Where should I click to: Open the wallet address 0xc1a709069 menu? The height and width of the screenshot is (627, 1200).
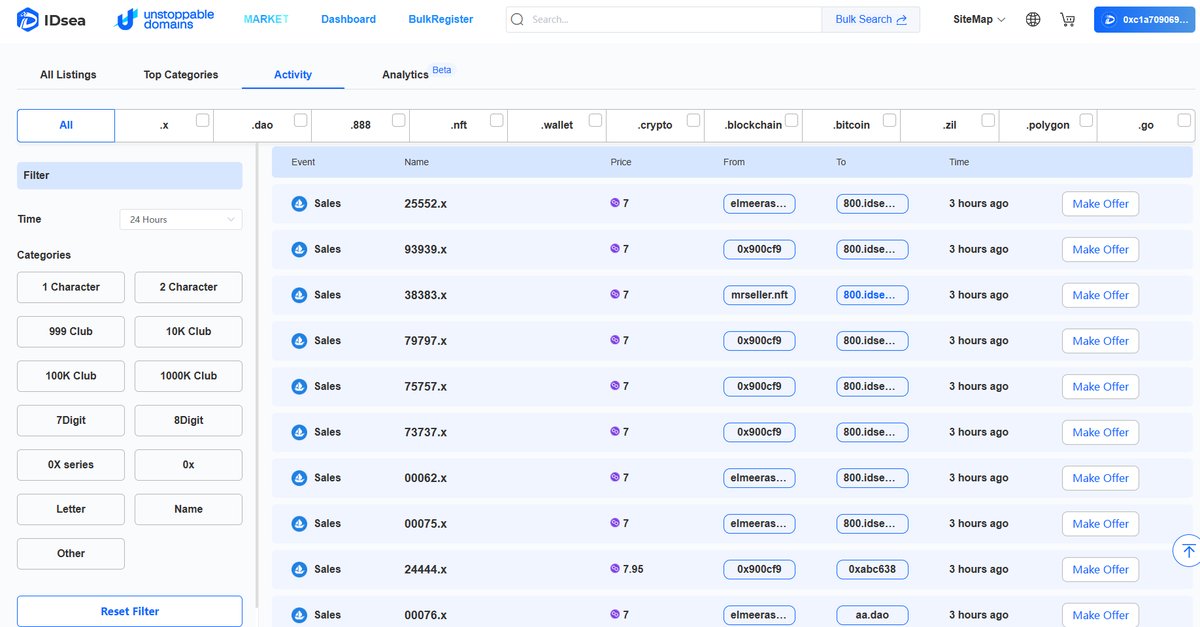point(1145,19)
